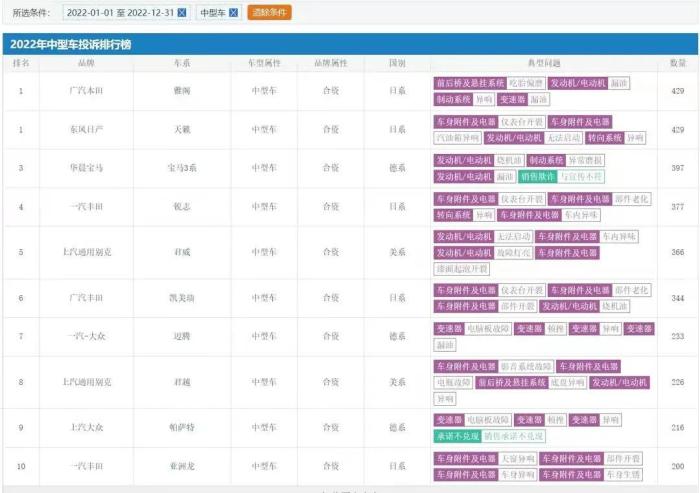
Task: Select the 宝马3系 car series
Action: (182, 168)
